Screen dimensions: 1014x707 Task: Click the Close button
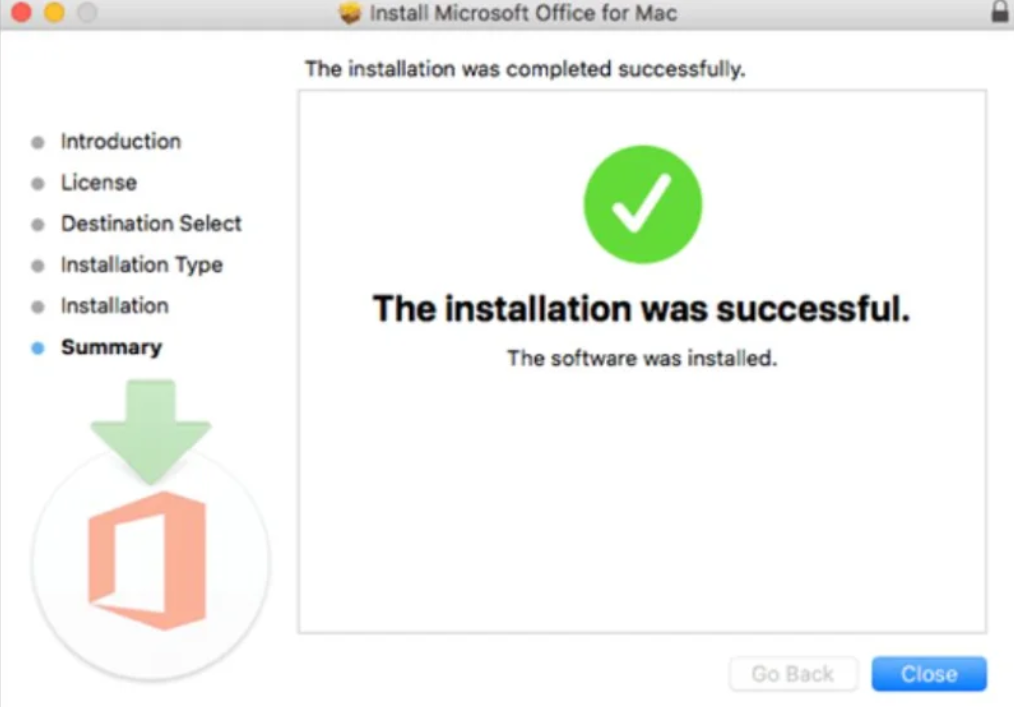[x=928, y=673]
